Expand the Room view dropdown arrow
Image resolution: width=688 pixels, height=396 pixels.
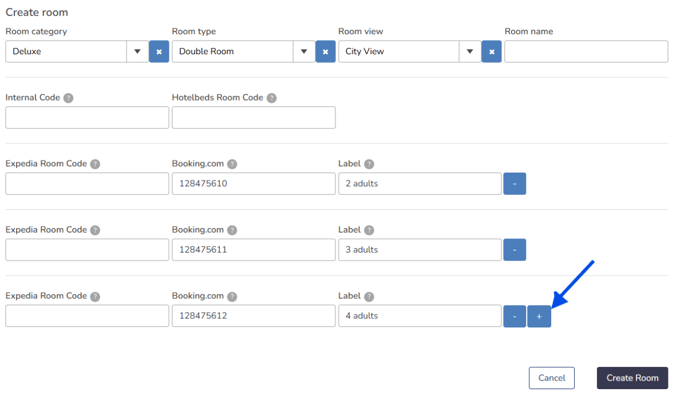[x=470, y=51]
